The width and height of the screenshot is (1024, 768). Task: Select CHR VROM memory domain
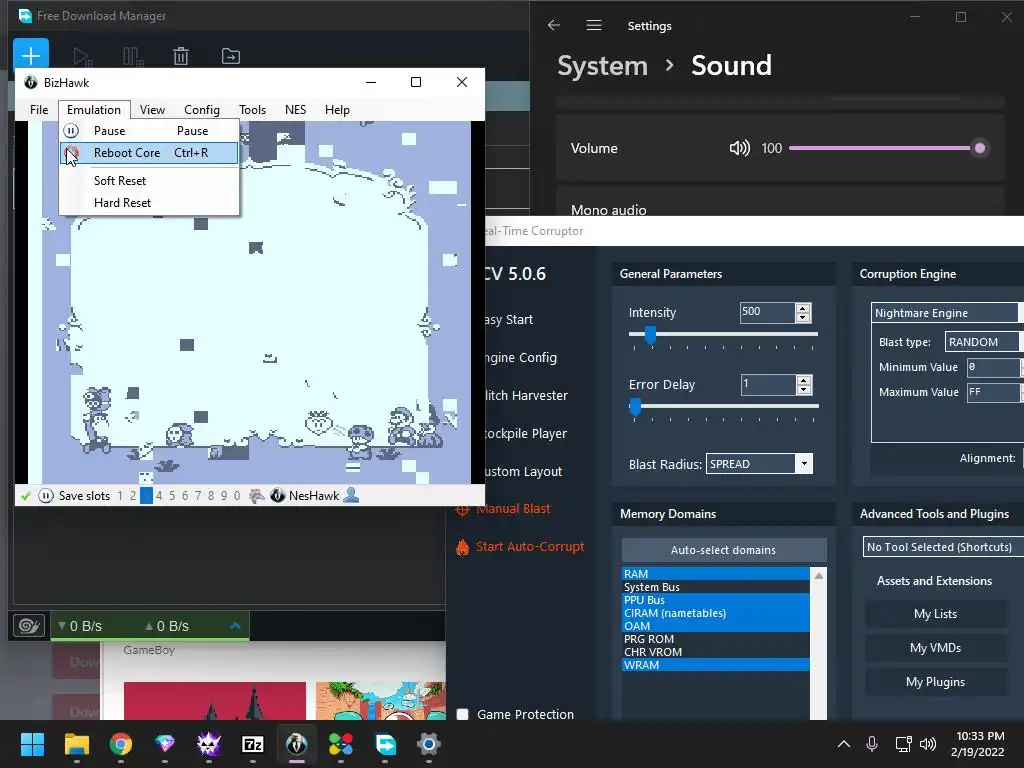pyautogui.click(x=716, y=652)
